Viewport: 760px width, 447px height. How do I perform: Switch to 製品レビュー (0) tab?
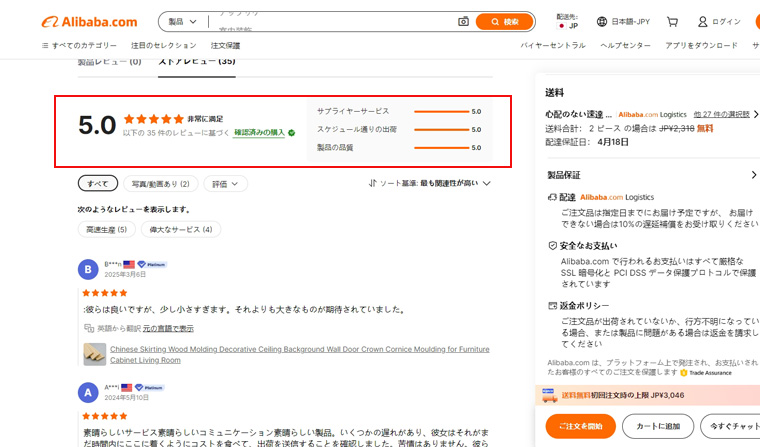[110, 62]
